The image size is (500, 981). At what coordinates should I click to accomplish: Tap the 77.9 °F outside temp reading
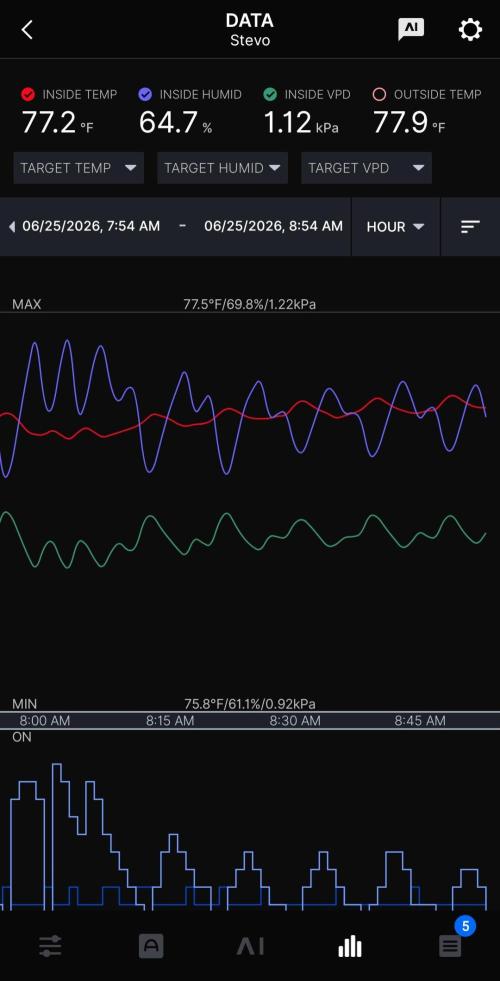pyautogui.click(x=409, y=123)
